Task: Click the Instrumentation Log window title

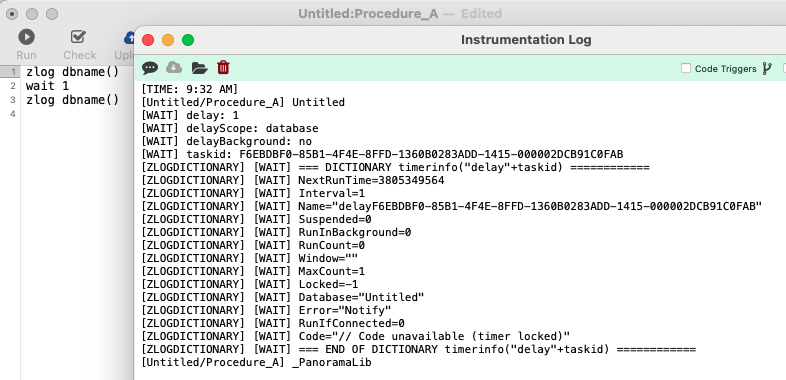Action: click(x=526, y=40)
